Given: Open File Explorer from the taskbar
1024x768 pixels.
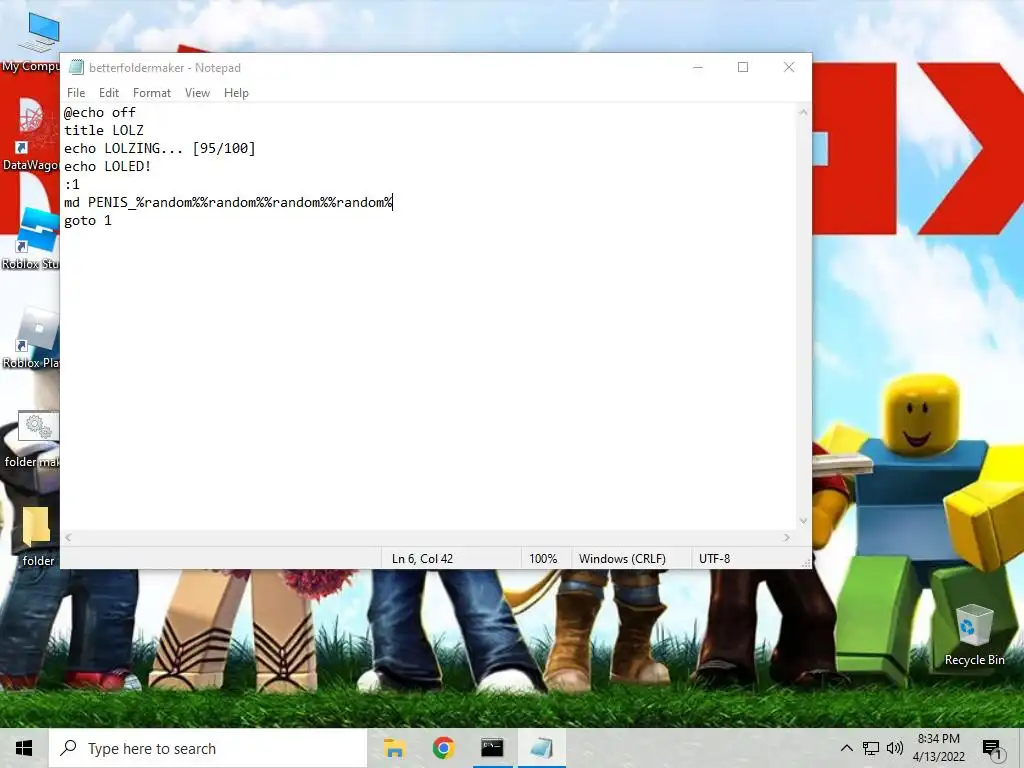Looking at the screenshot, I should click(394, 748).
